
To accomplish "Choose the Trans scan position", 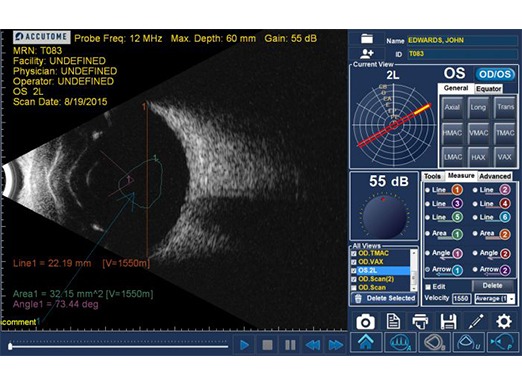I will pos(505,107).
